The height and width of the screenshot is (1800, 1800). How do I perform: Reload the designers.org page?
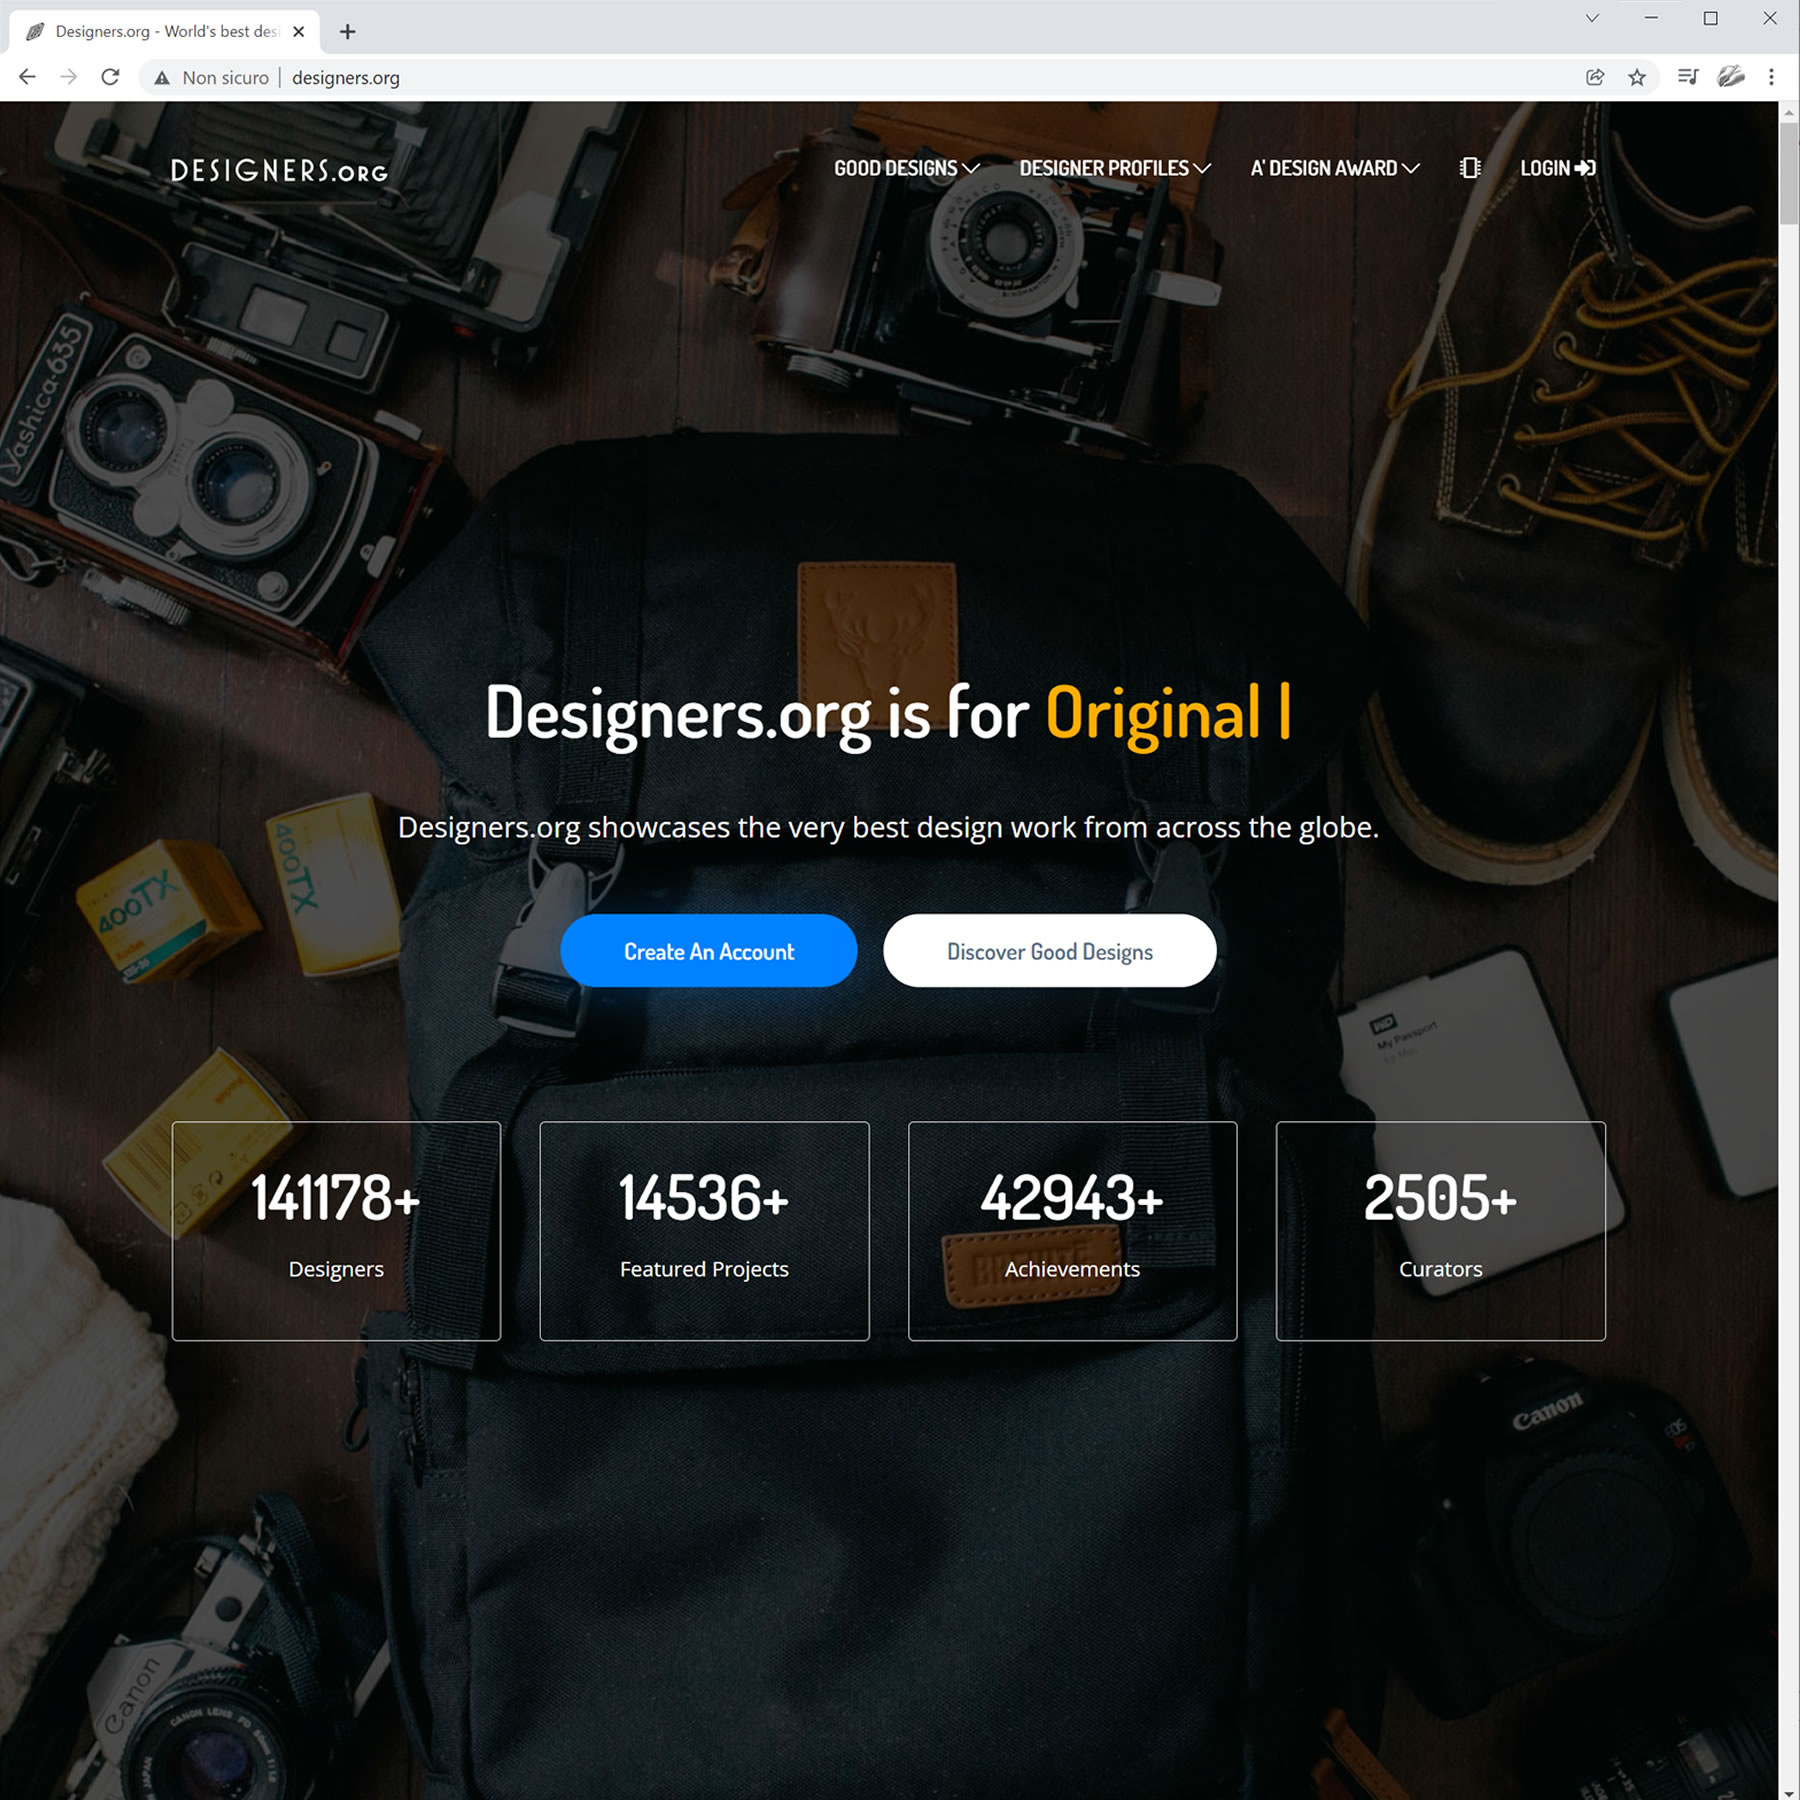111,77
